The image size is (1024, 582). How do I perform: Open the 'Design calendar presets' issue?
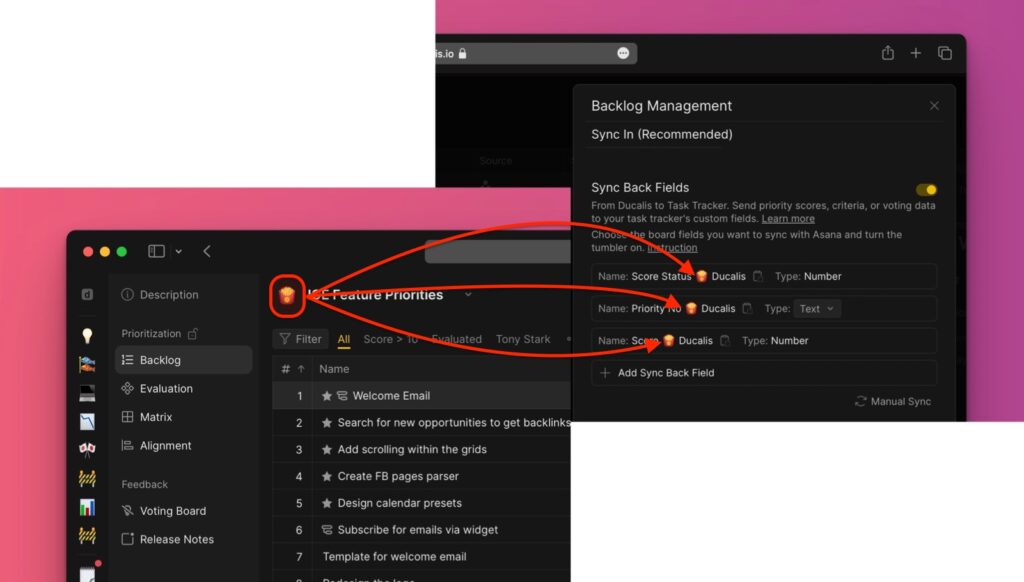pyautogui.click(x=400, y=503)
